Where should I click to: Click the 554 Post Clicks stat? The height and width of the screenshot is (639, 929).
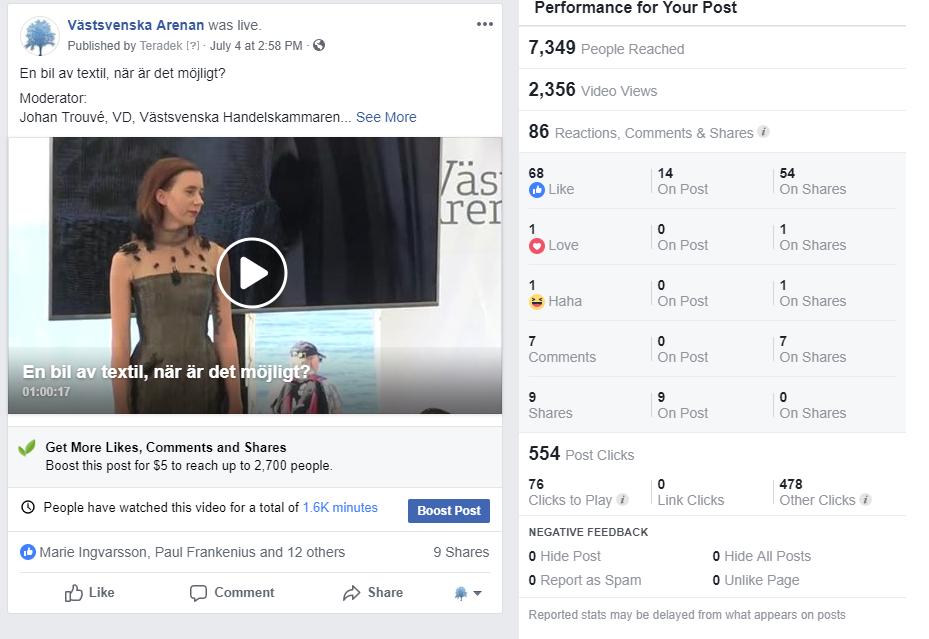click(581, 454)
